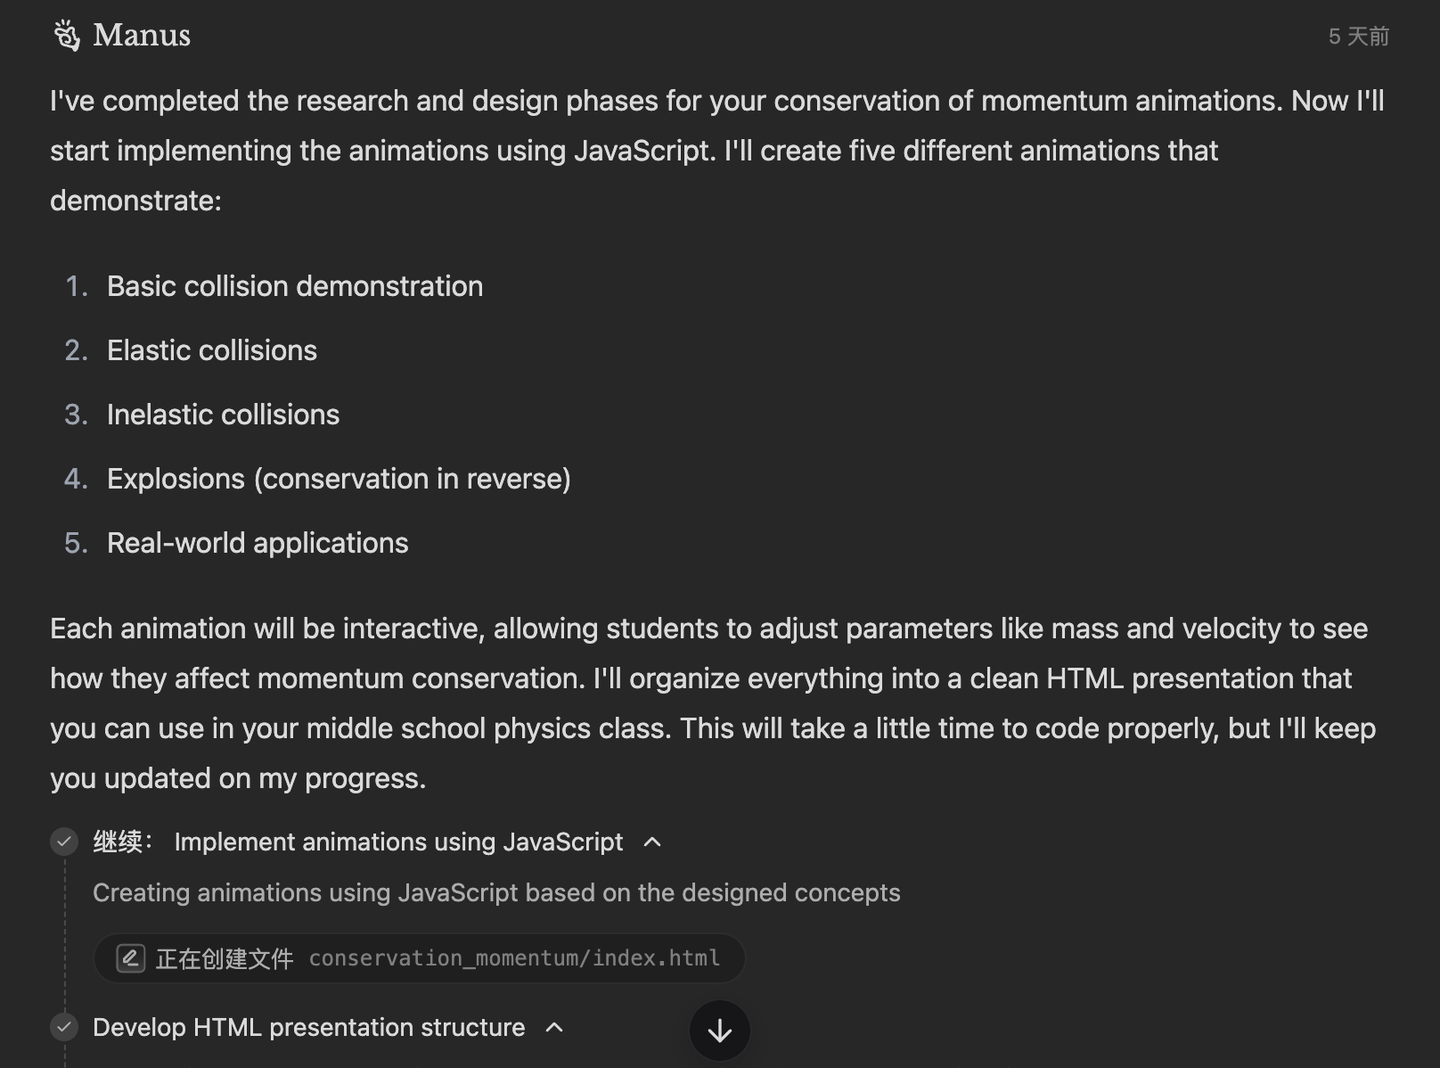Open the conservation_momentum/index.html file name
The width and height of the screenshot is (1440, 1068).
point(514,958)
